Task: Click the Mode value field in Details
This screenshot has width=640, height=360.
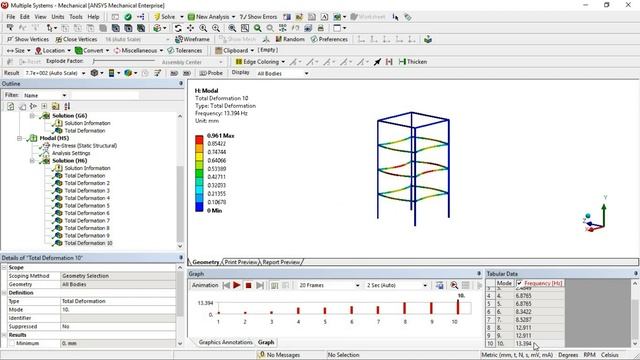Action: (118, 310)
